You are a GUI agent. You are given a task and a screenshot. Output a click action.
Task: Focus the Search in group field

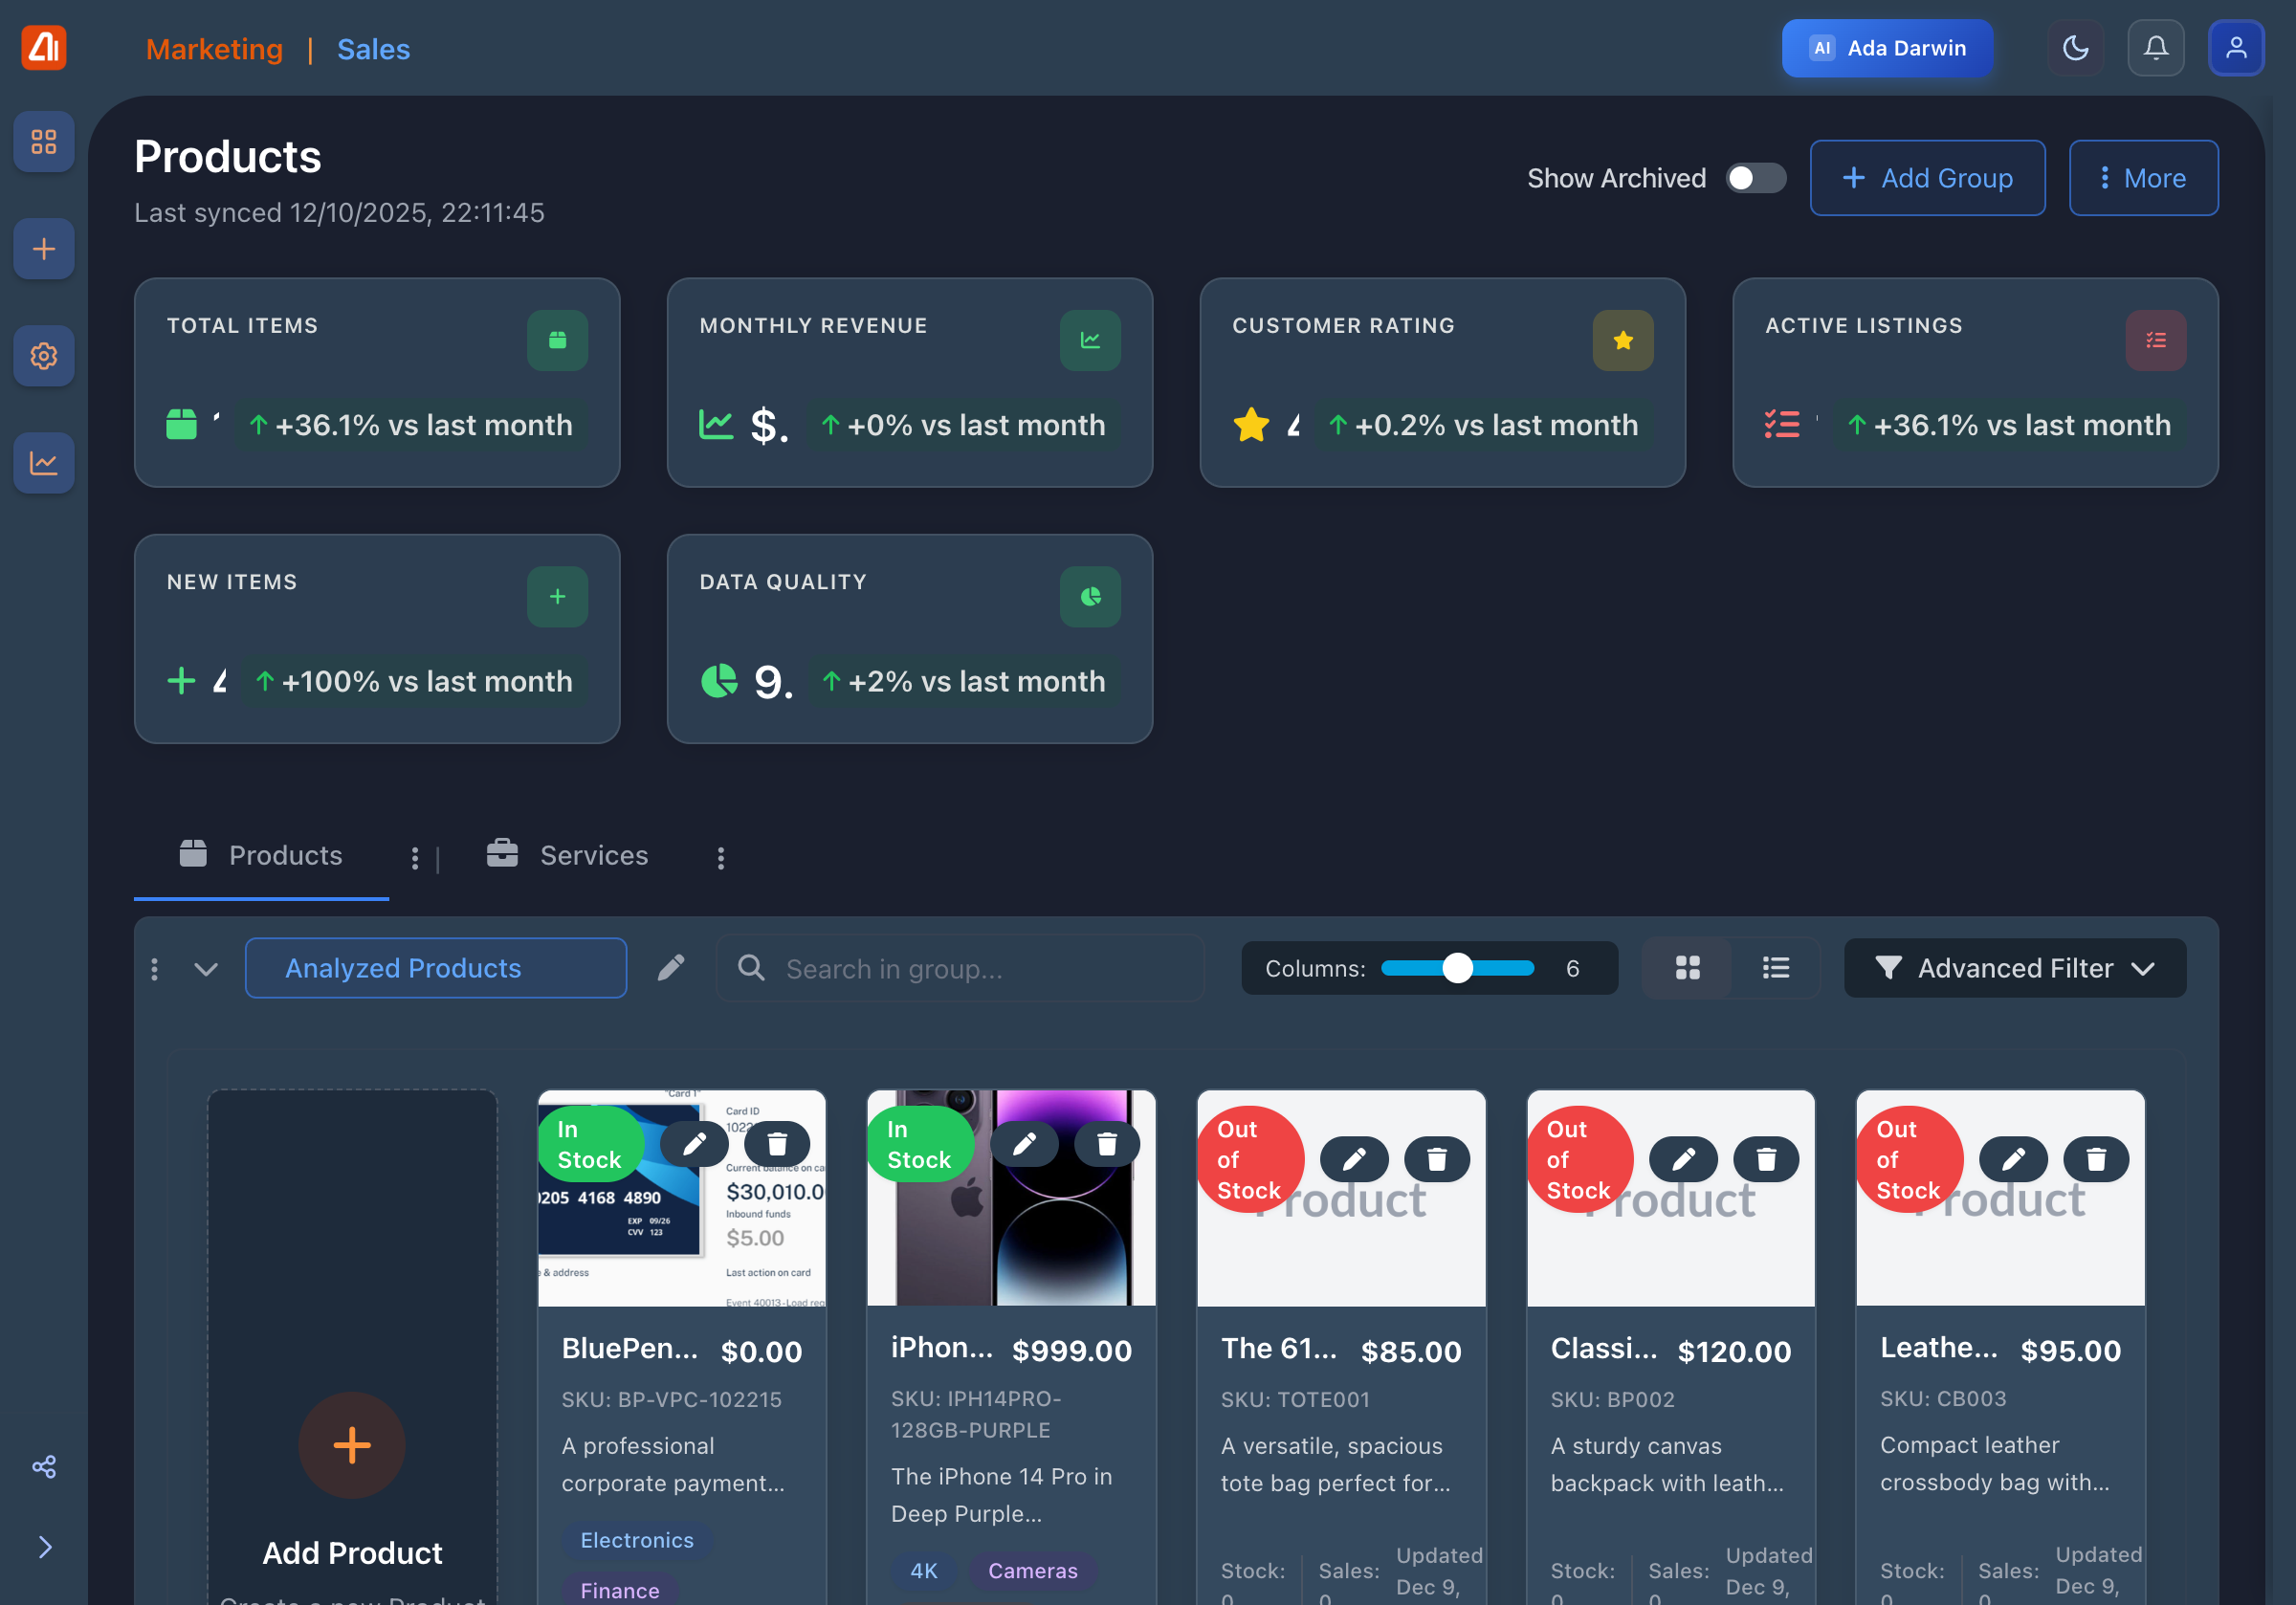pos(960,968)
